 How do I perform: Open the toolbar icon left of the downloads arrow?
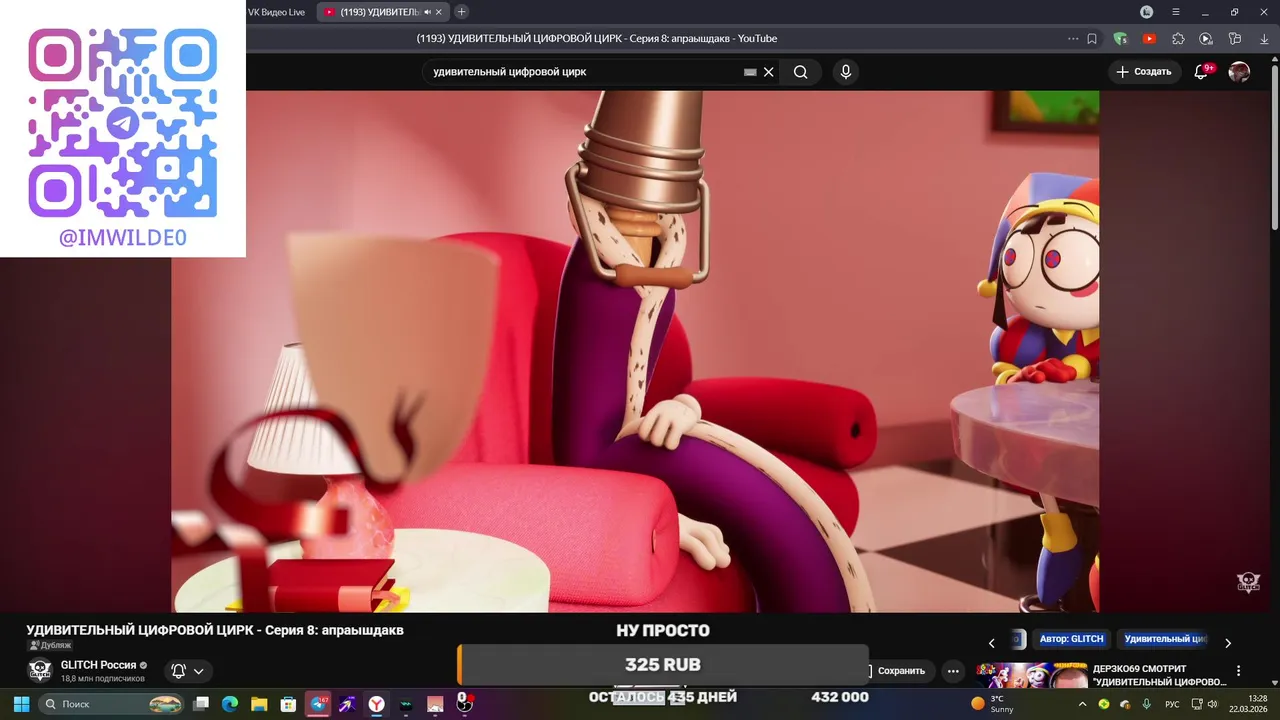(1235, 39)
